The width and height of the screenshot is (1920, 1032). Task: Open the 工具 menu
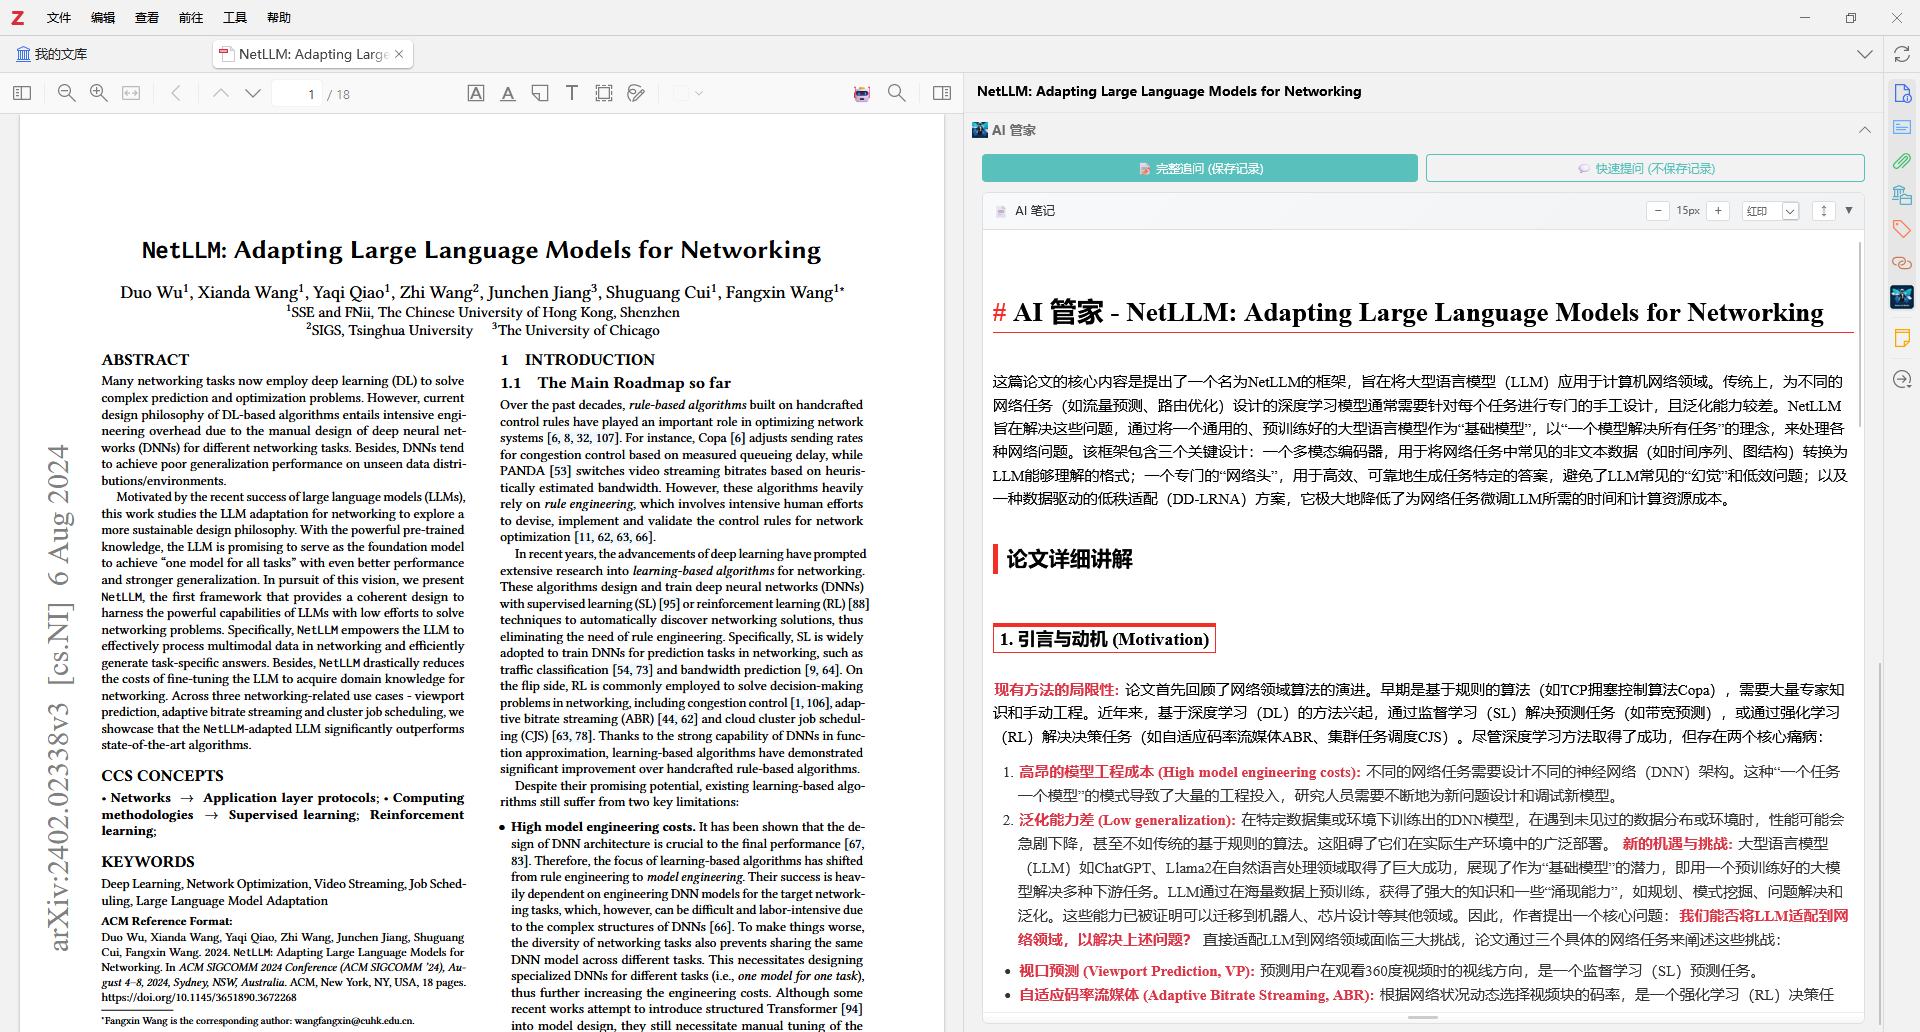pos(235,18)
